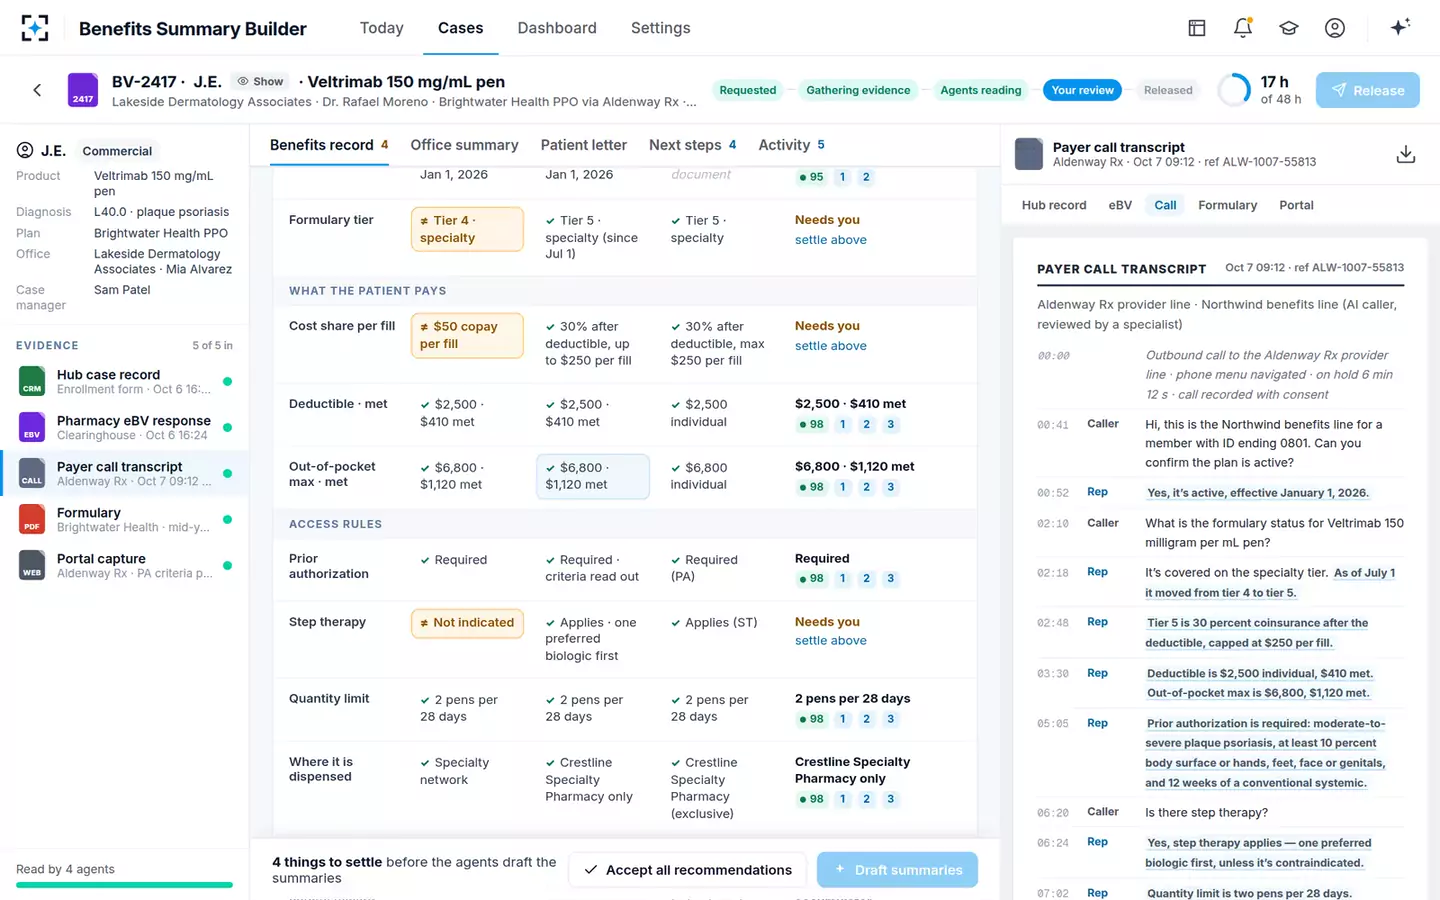Open the Dashboard tab
The width and height of the screenshot is (1440, 900).
pos(557,28)
